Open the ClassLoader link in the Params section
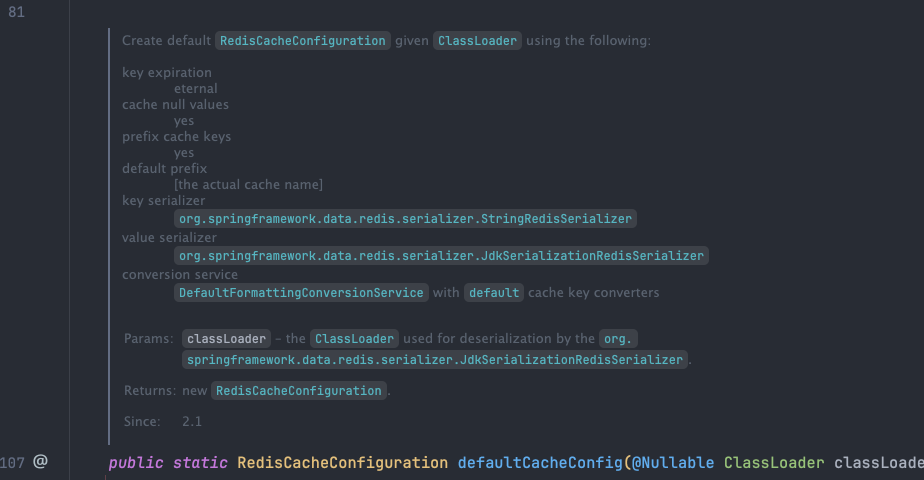Viewport: 924px width, 480px height. 354,339
